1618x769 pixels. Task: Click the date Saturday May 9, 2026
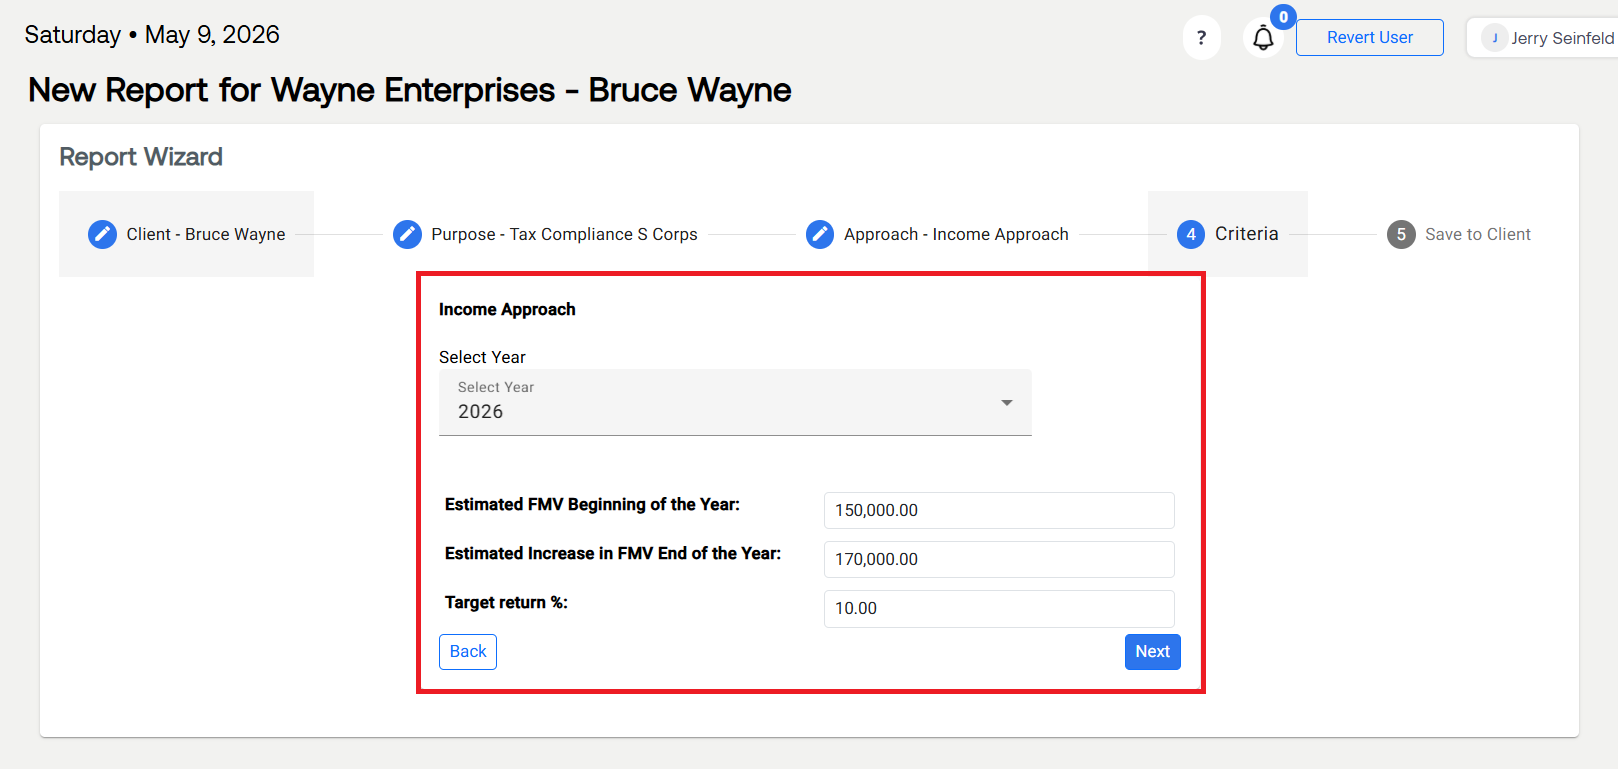152,35
